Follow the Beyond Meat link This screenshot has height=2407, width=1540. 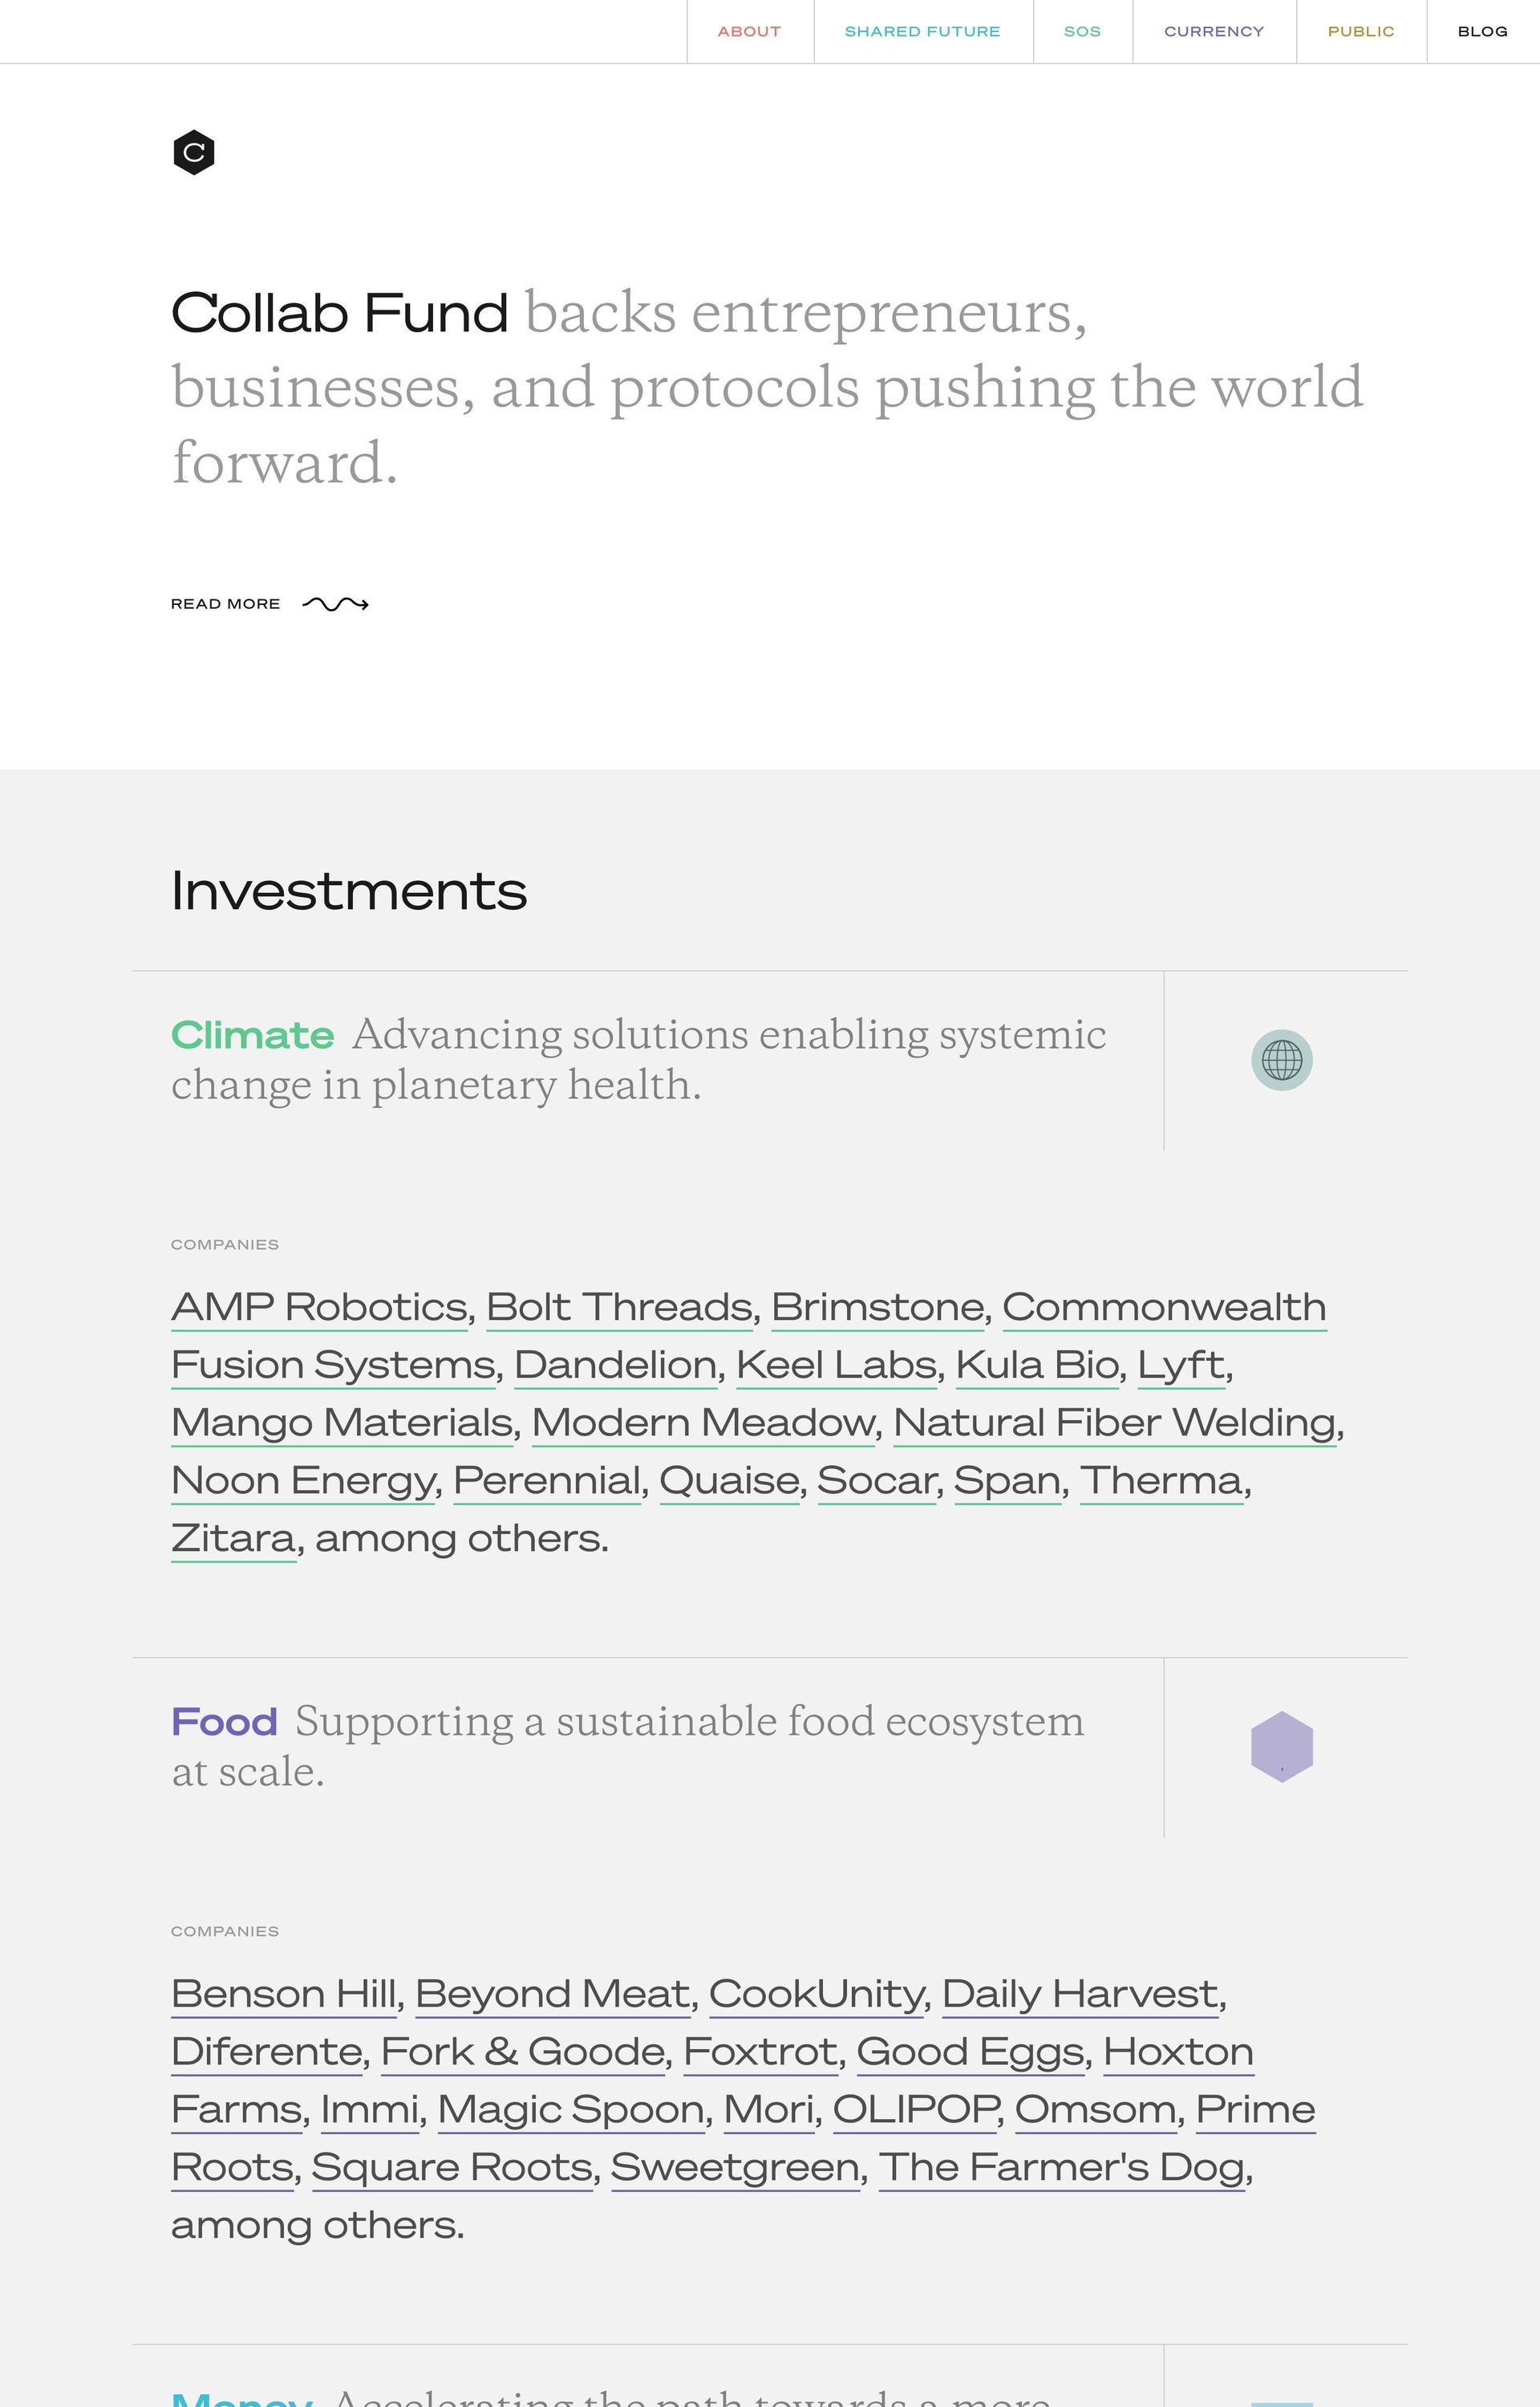click(552, 1994)
